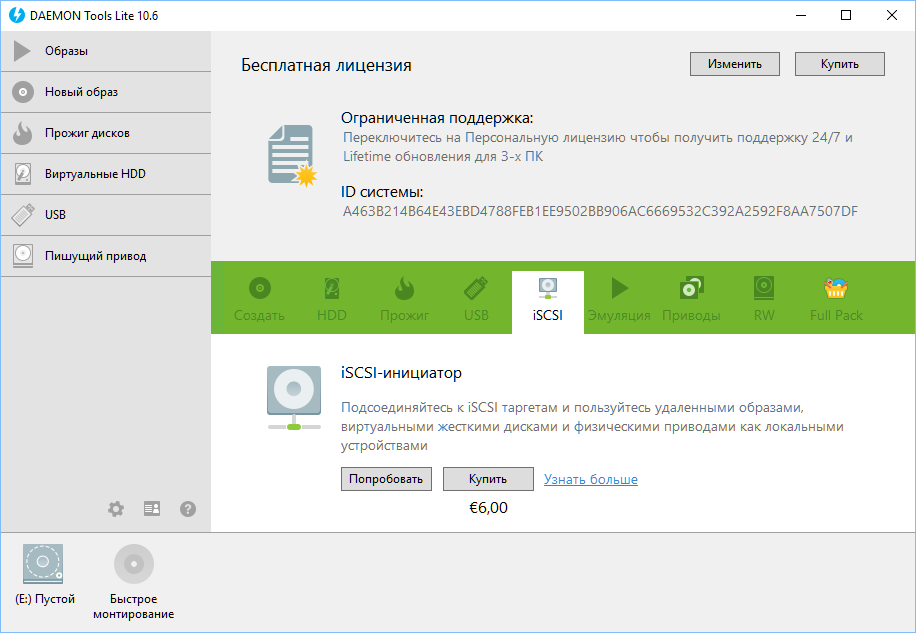The image size is (916, 633).
Task: Click the Купить button next to Изменить
Action: click(839, 64)
